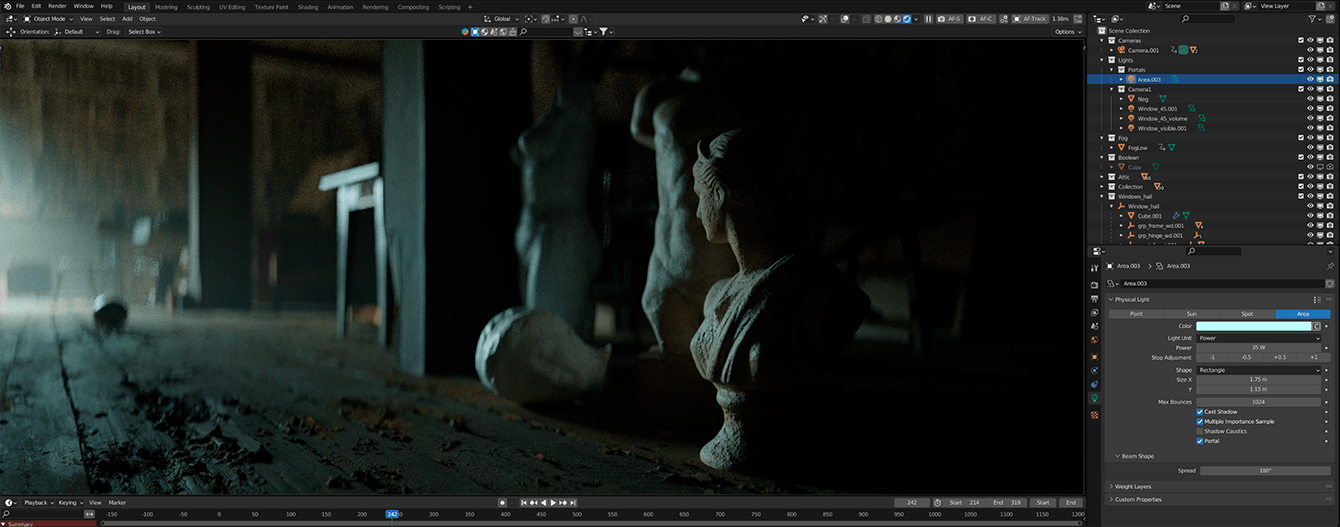Click the +0.5 Stop Adjustment button
The image size is (1340, 527).
pos(1279,357)
